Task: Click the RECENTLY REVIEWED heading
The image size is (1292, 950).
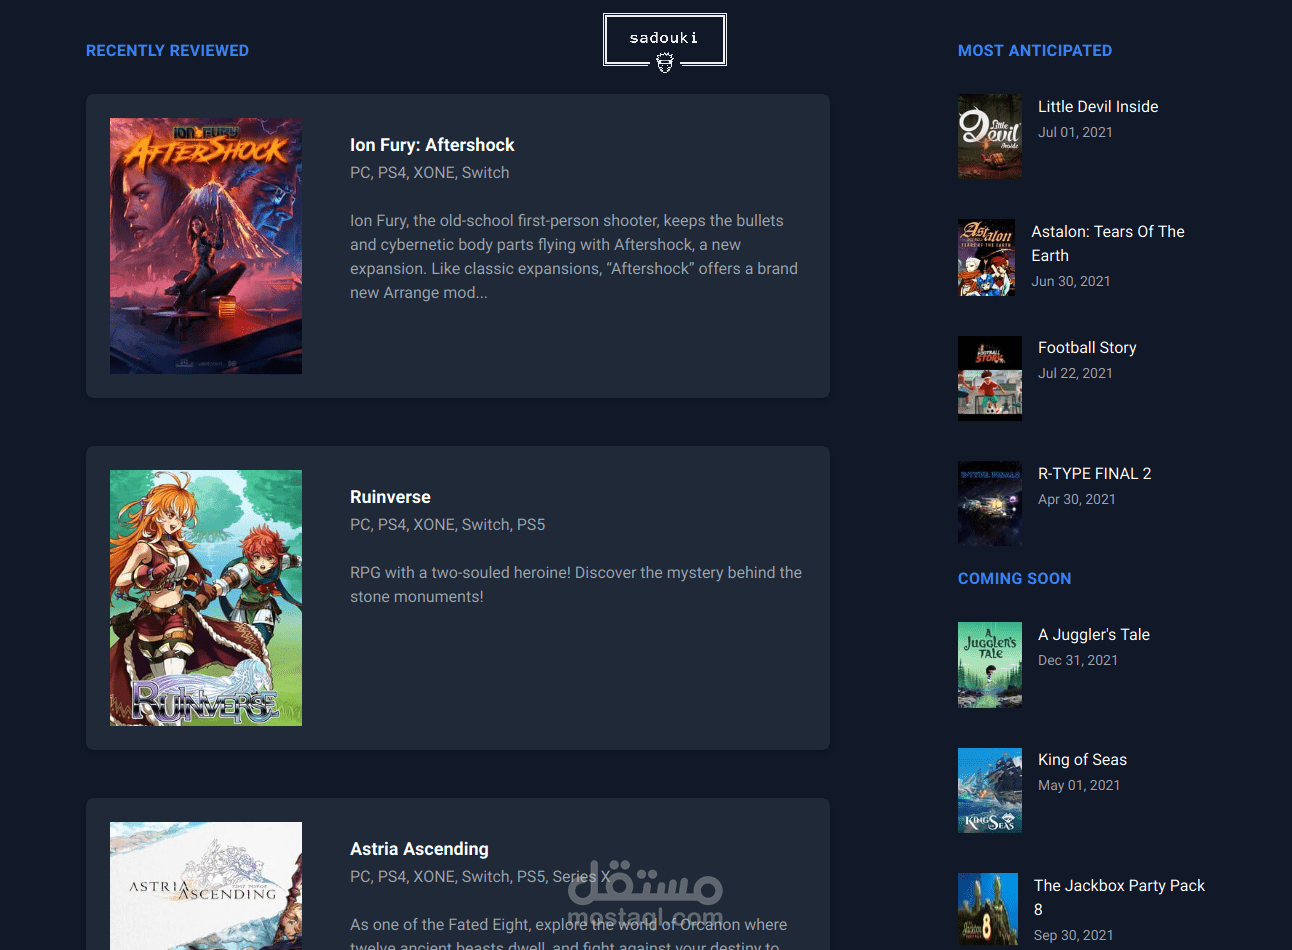Action: tap(167, 51)
